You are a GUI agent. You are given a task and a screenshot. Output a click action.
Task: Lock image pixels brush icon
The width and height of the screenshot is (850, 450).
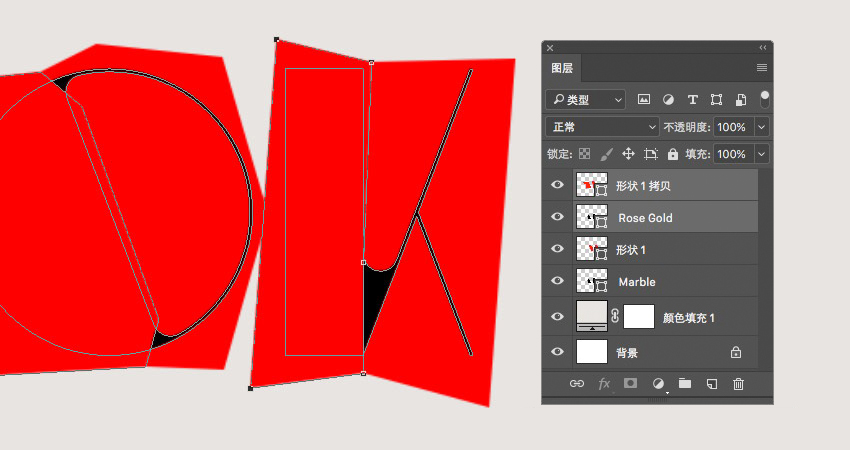(x=606, y=154)
